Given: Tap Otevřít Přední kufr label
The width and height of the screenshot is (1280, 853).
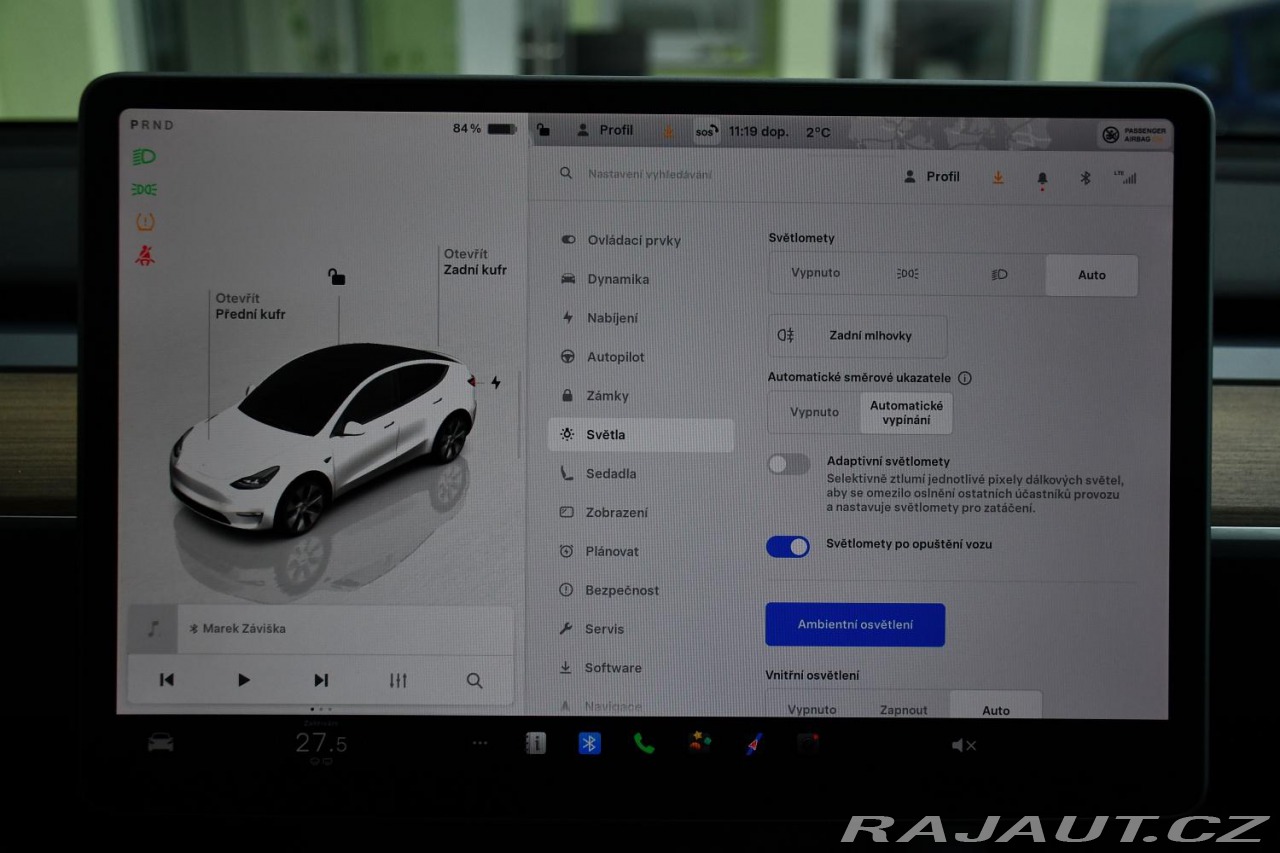Looking at the screenshot, I should (x=250, y=306).
